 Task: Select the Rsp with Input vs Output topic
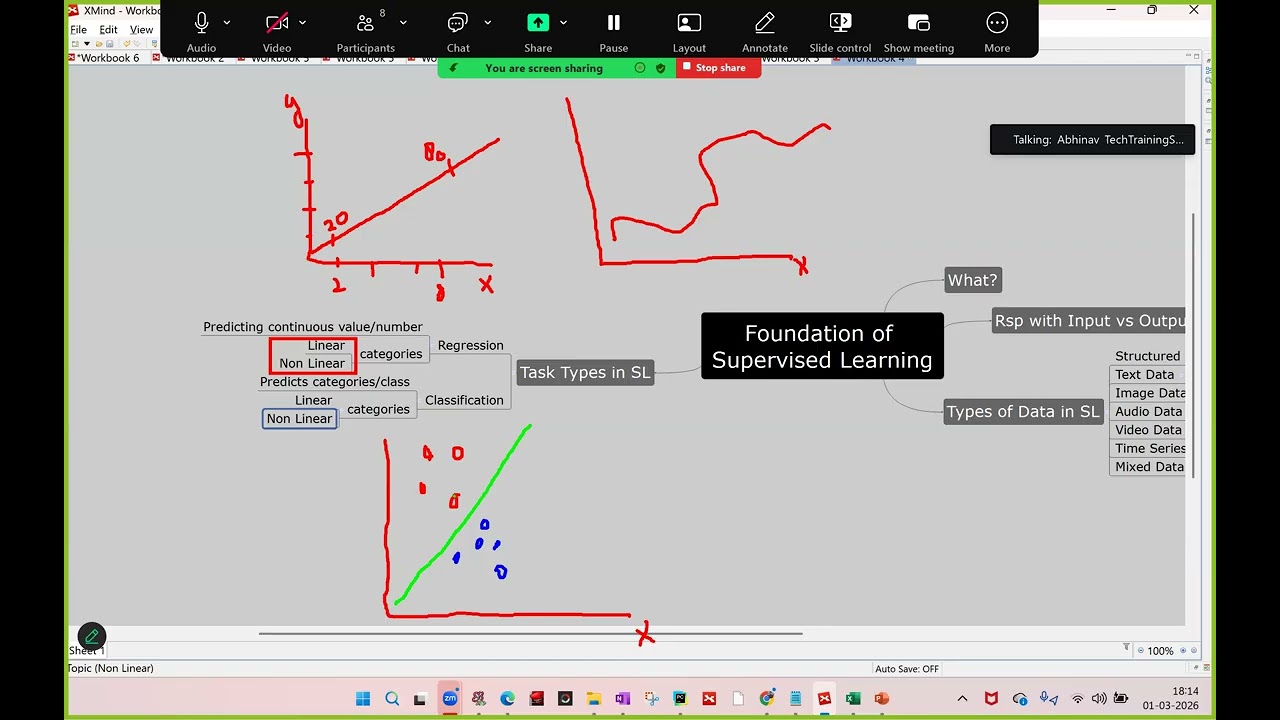point(1089,321)
